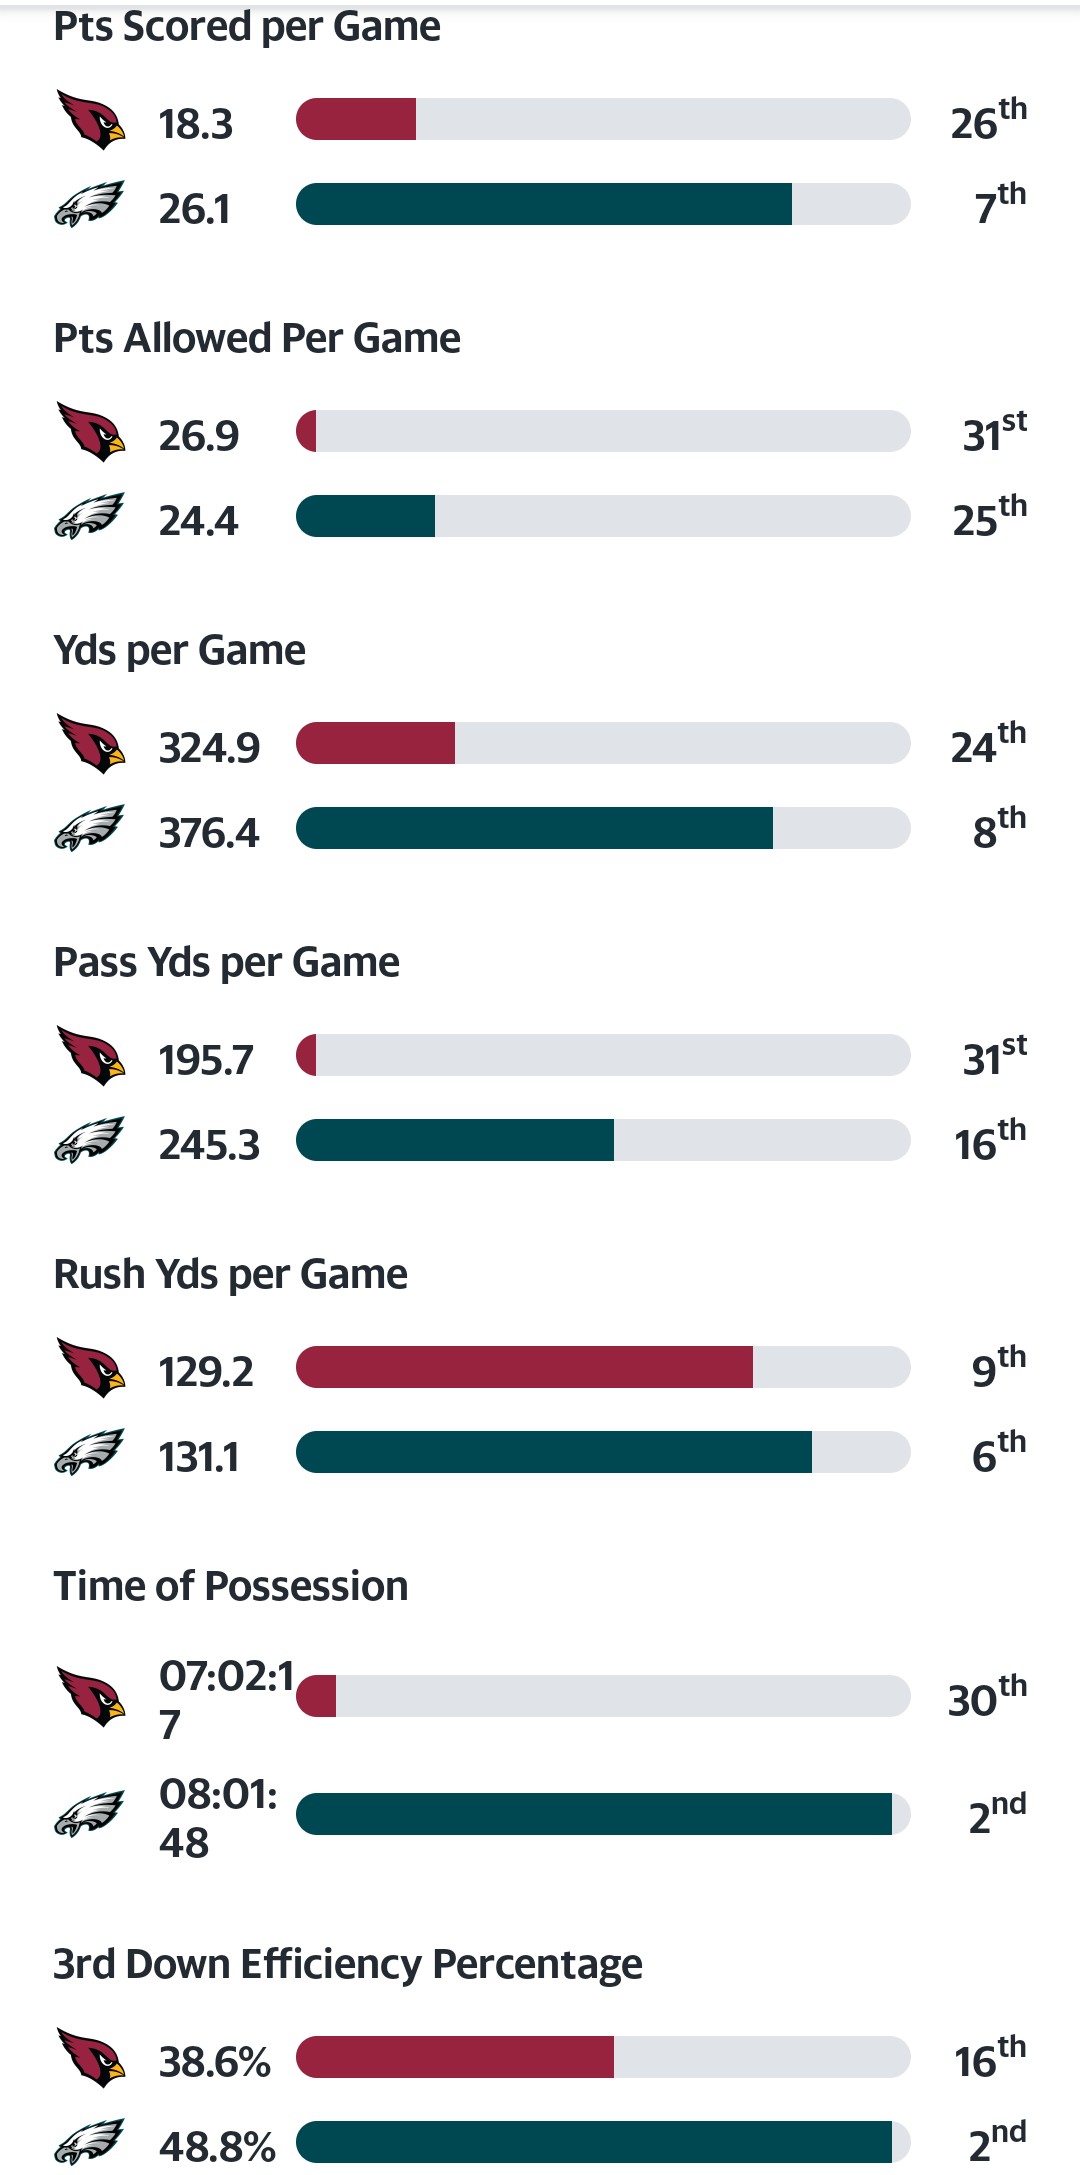Click Eagles logo under 3rd Down Efficiency
This screenshot has width=1080, height=2175.
[x=90, y=2142]
